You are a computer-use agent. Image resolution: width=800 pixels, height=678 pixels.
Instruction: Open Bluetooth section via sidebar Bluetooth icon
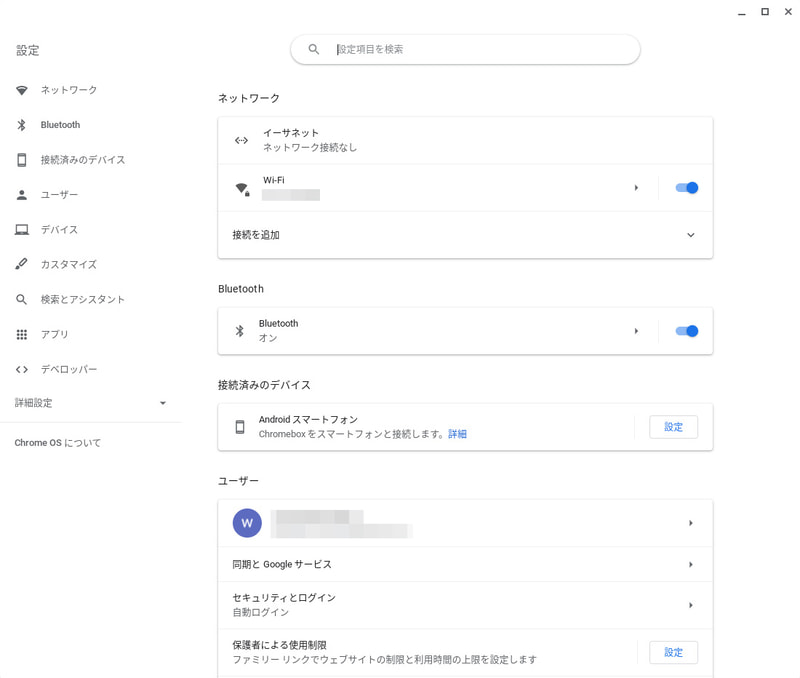pyautogui.click(x=22, y=124)
